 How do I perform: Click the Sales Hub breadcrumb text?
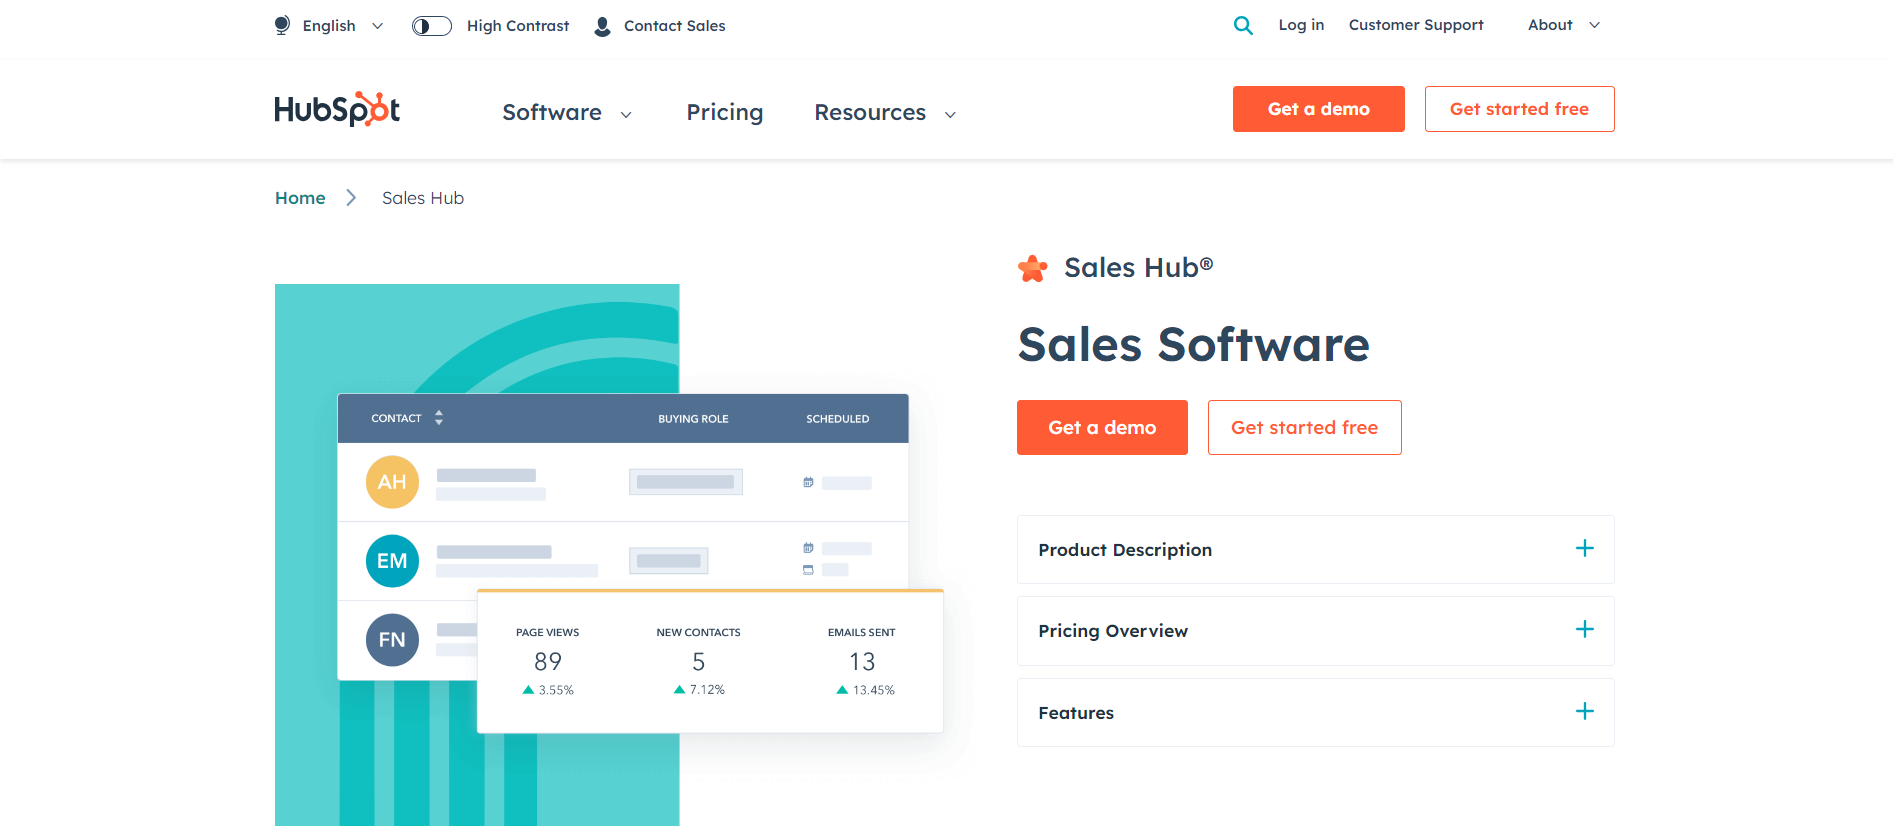click(423, 198)
